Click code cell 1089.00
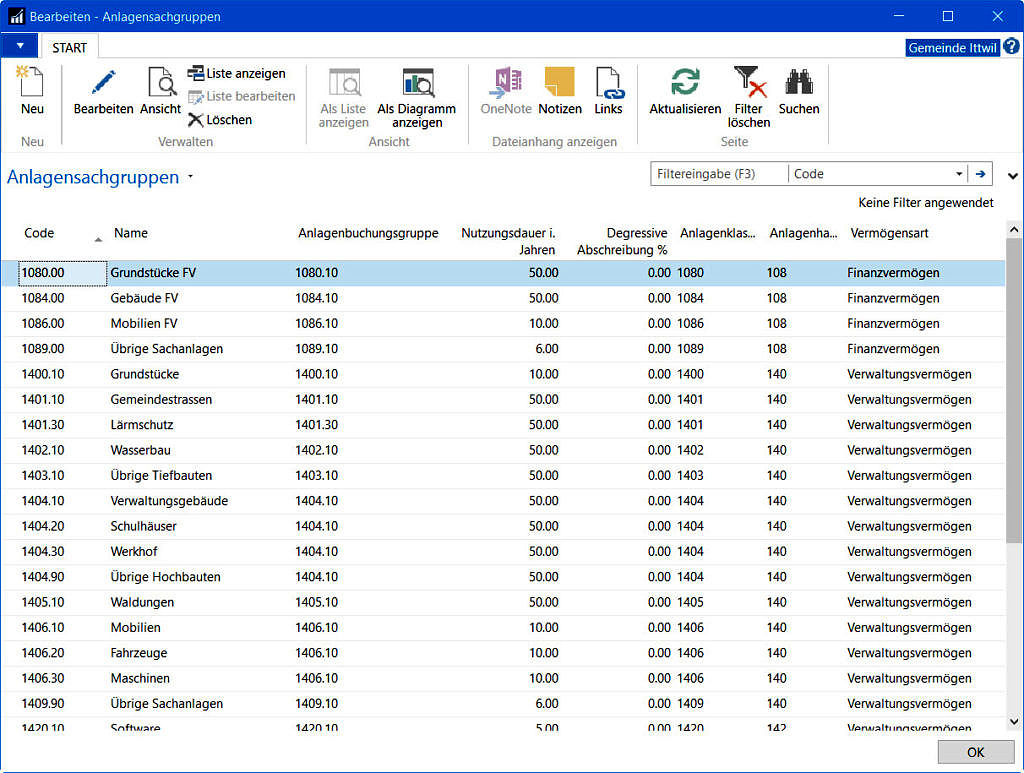The image size is (1024, 773). [43, 349]
